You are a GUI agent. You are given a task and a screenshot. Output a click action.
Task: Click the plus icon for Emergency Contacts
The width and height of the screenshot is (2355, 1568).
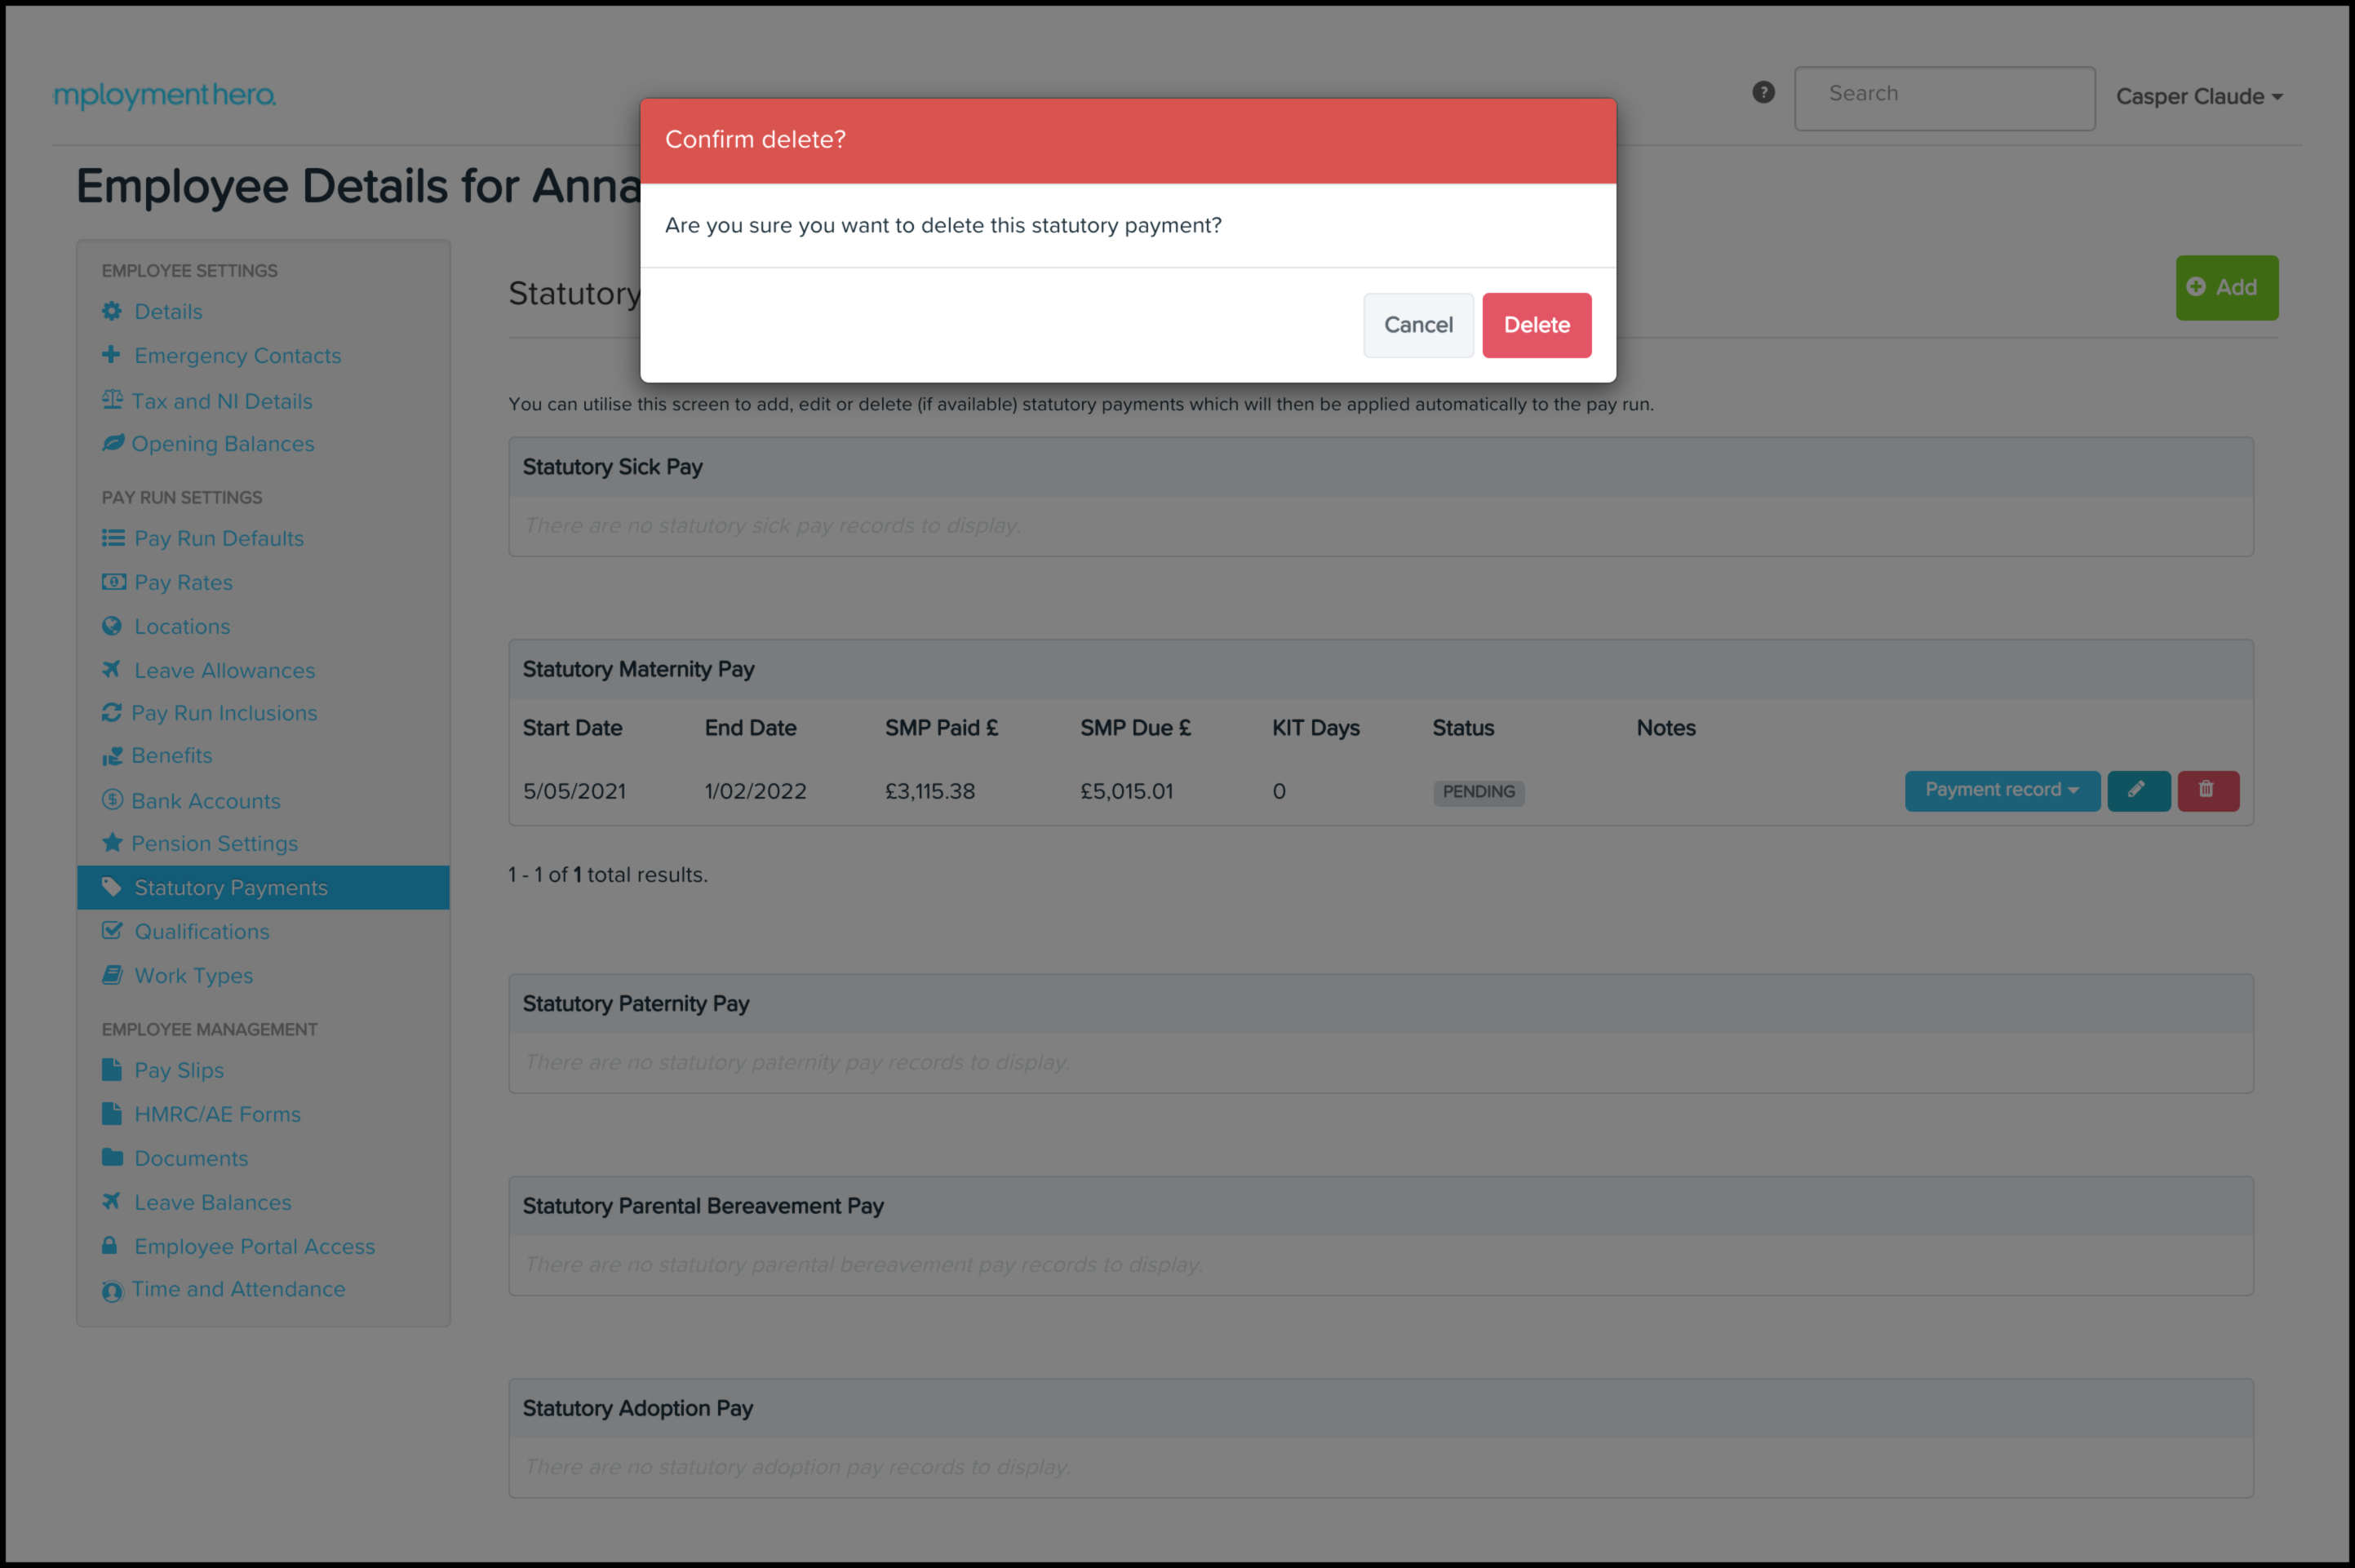[111, 355]
